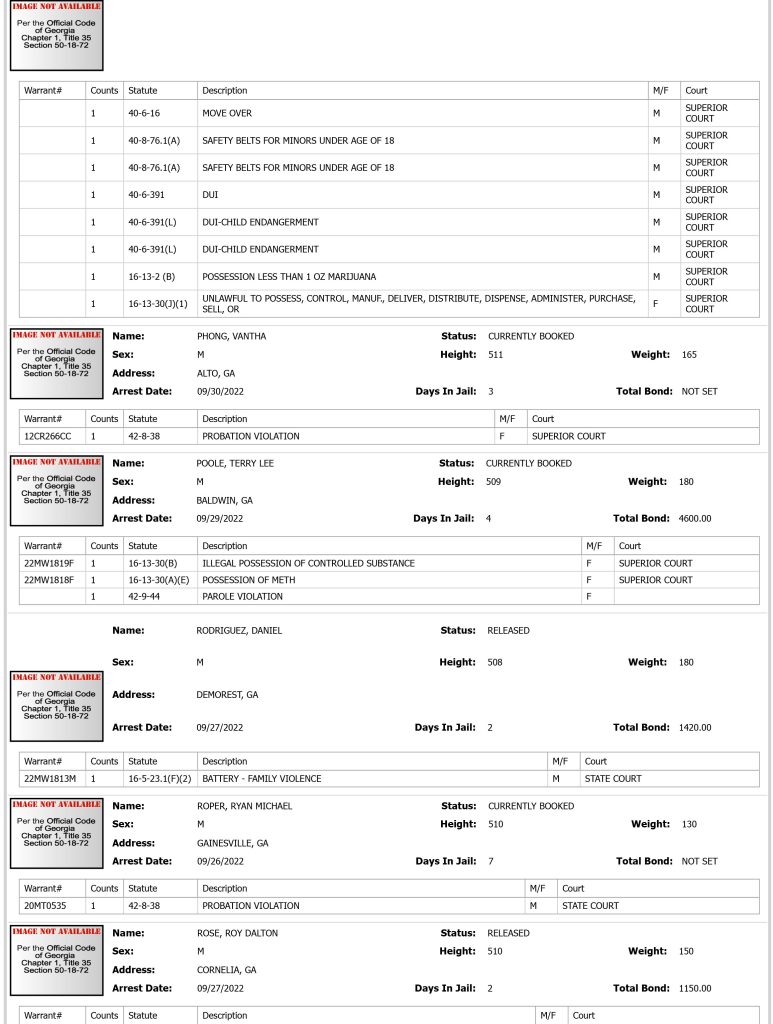This screenshot has width=773, height=1024.
Task: Click the BATTERY - FAMILY VIOLENCE charge
Action: click(x=262, y=778)
